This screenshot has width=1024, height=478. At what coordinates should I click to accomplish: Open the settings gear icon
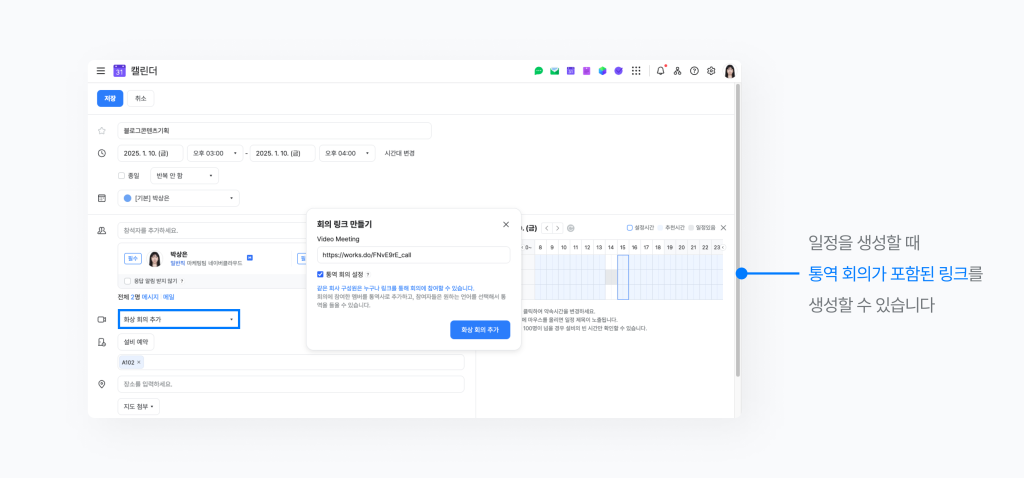pyautogui.click(x=711, y=71)
